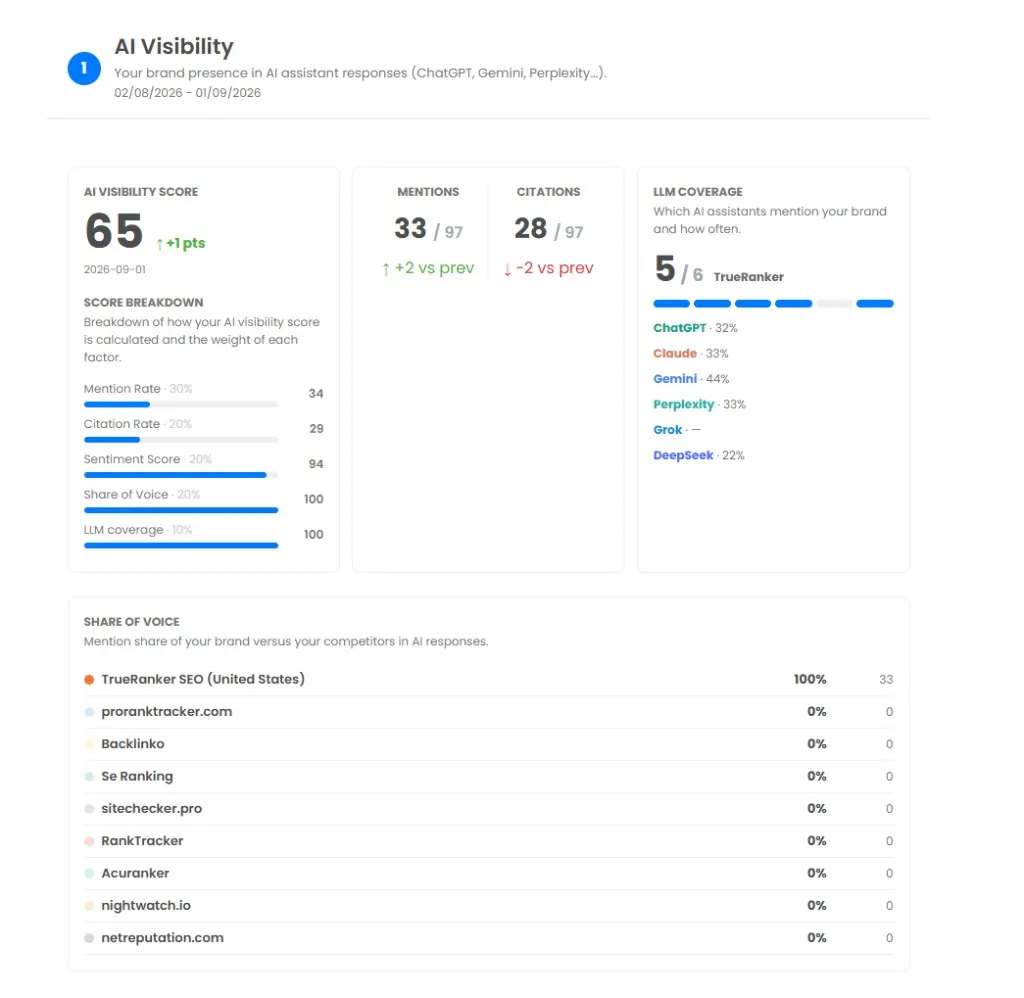
Task: Click the color dot beside Backlinko
Action: click(x=89, y=744)
